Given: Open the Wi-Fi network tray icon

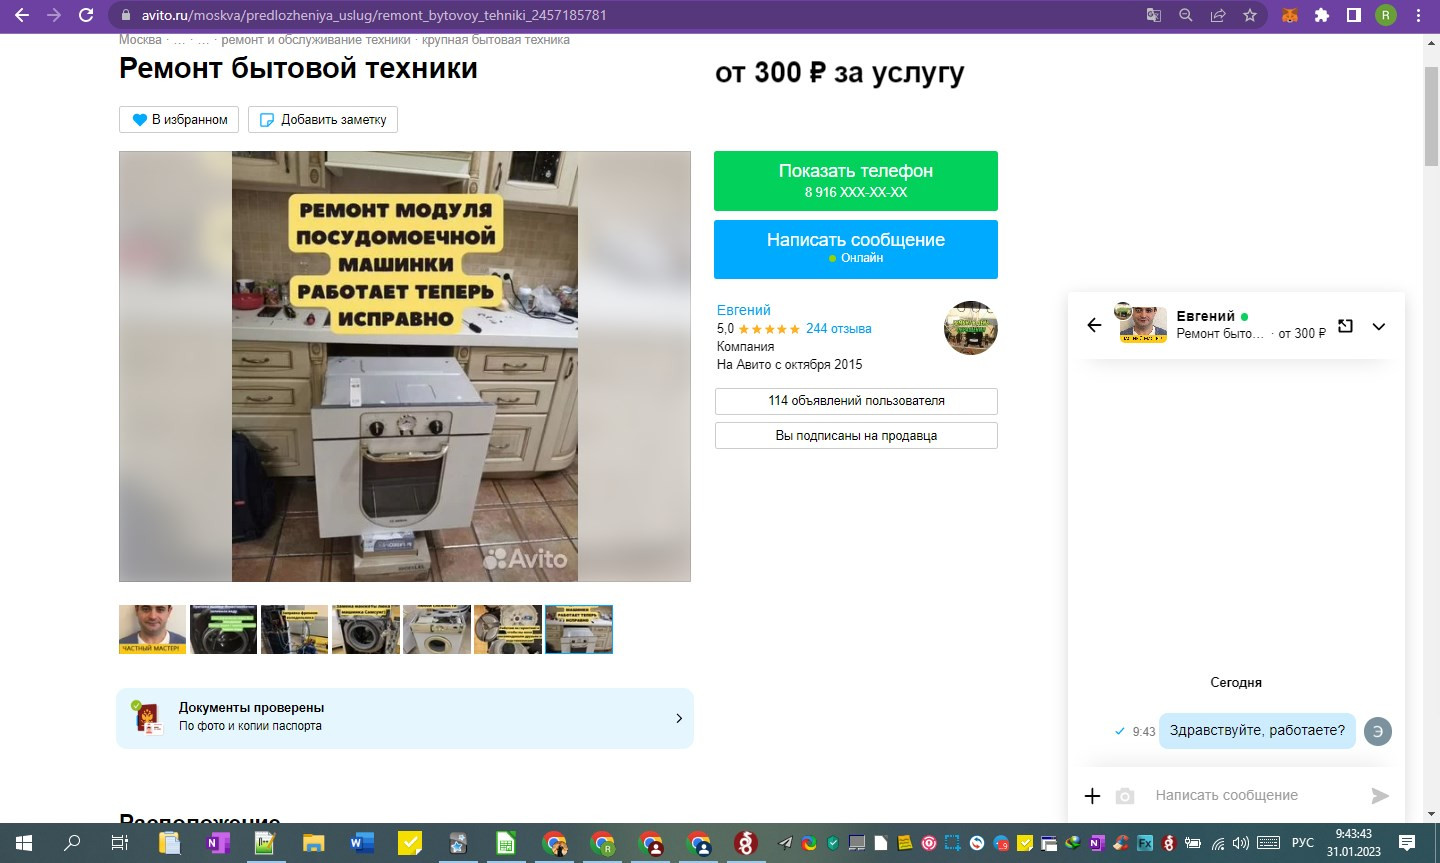Looking at the screenshot, I should tap(1218, 843).
